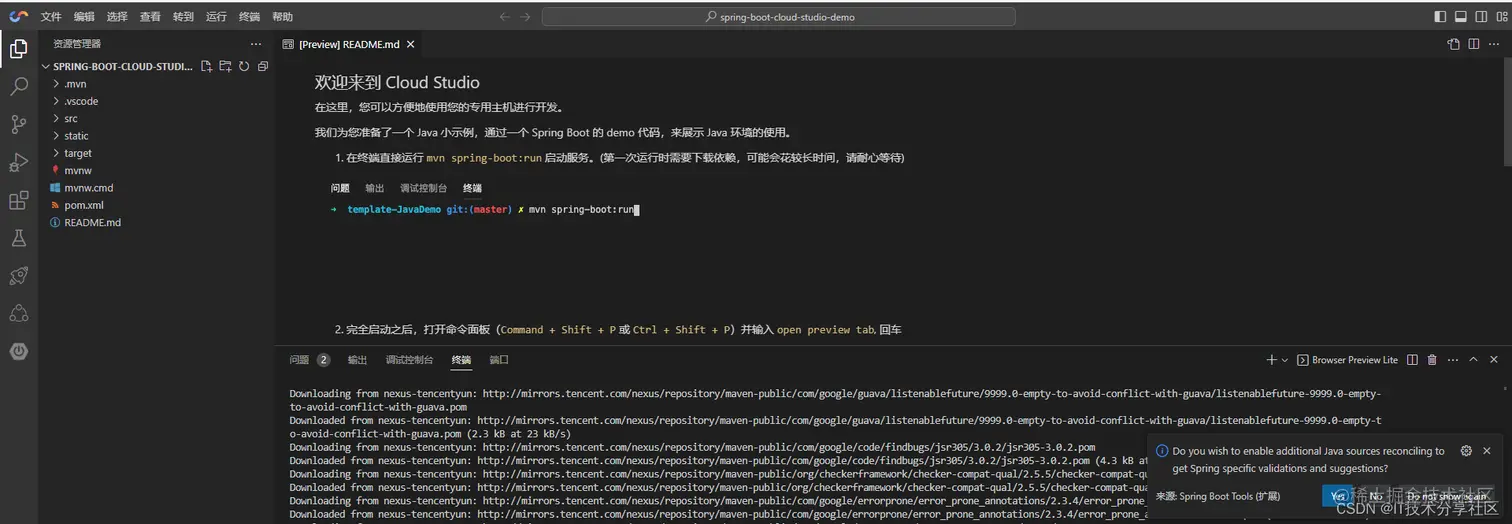Click No in Spring Boot notification
Image resolution: width=1512 pixels, height=524 pixels.
pyautogui.click(x=1376, y=496)
